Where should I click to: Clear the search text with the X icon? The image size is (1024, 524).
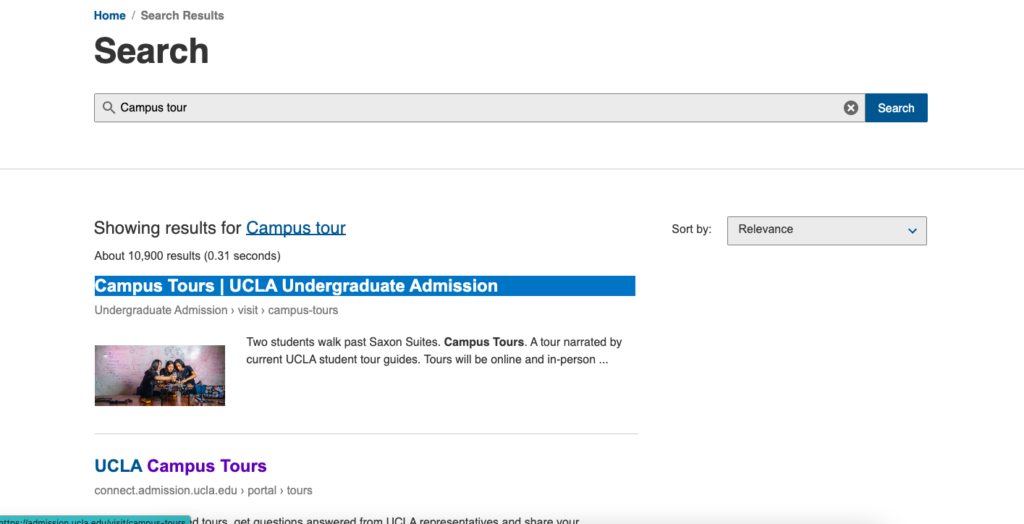(850, 108)
